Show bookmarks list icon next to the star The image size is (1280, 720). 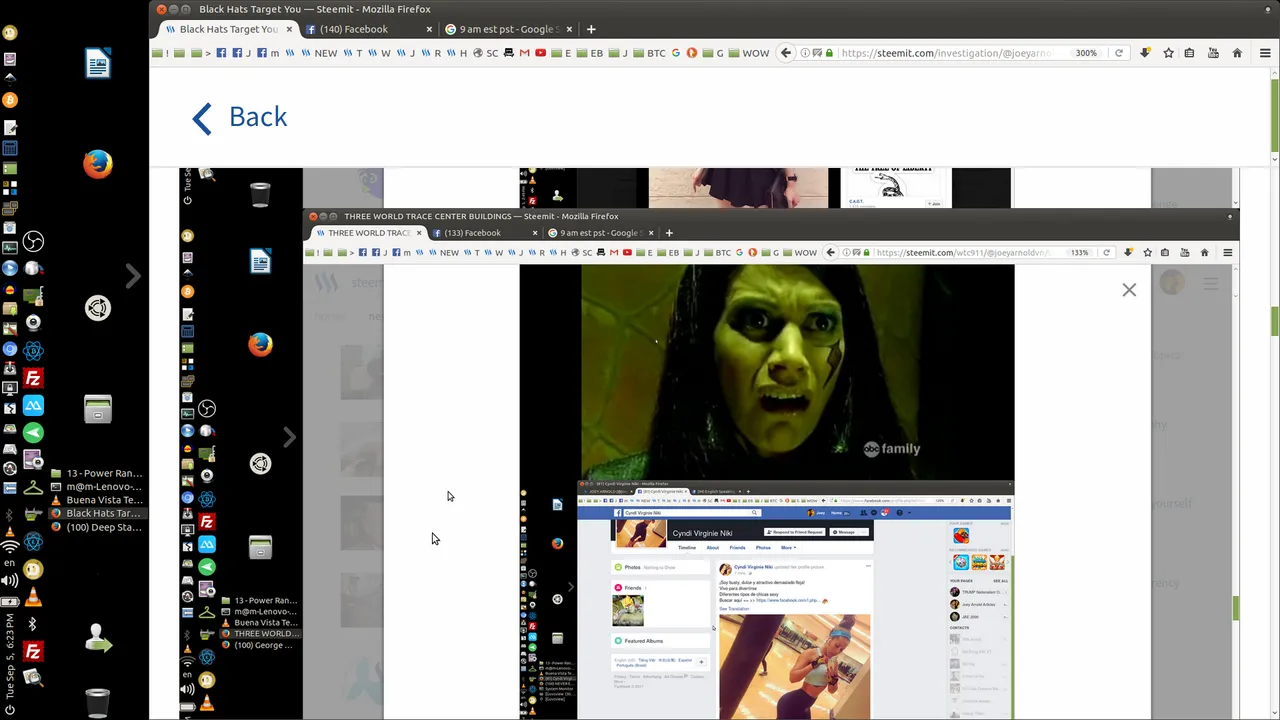pos(1189,53)
